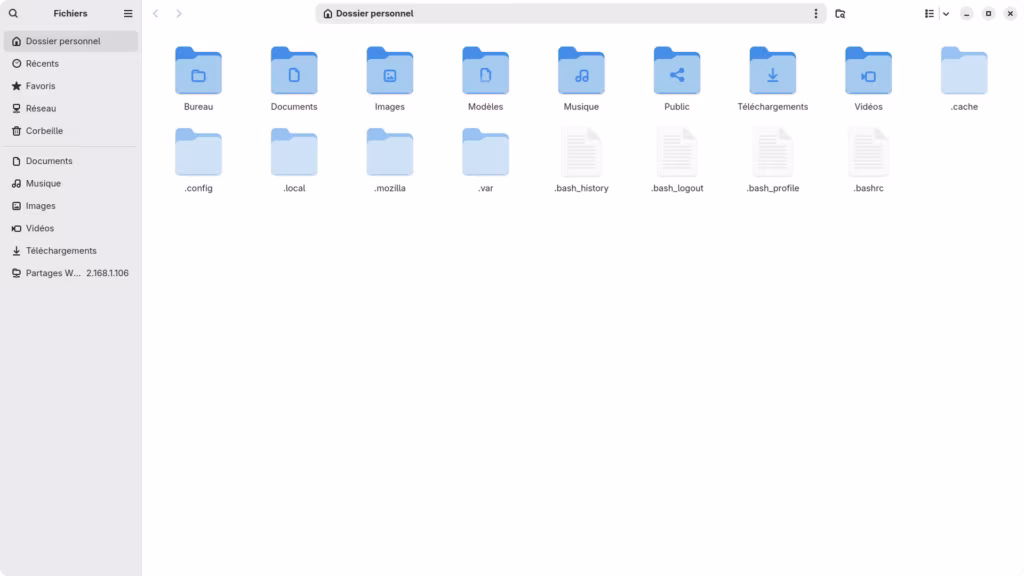Click the Dossier personnel path bar
Screen dimensions: 1024x576
pyautogui.click(x=571, y=13)
